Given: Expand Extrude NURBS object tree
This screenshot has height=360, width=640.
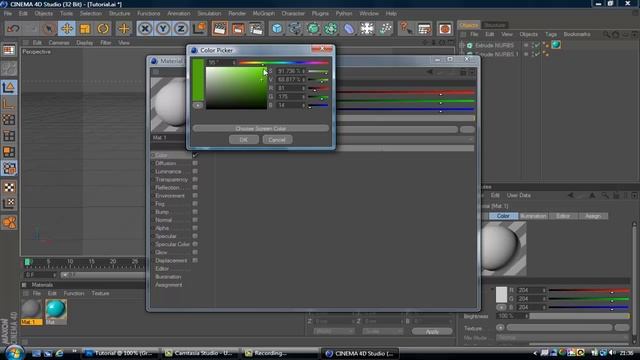Looking at the screenshot, I should pos(462,45).
